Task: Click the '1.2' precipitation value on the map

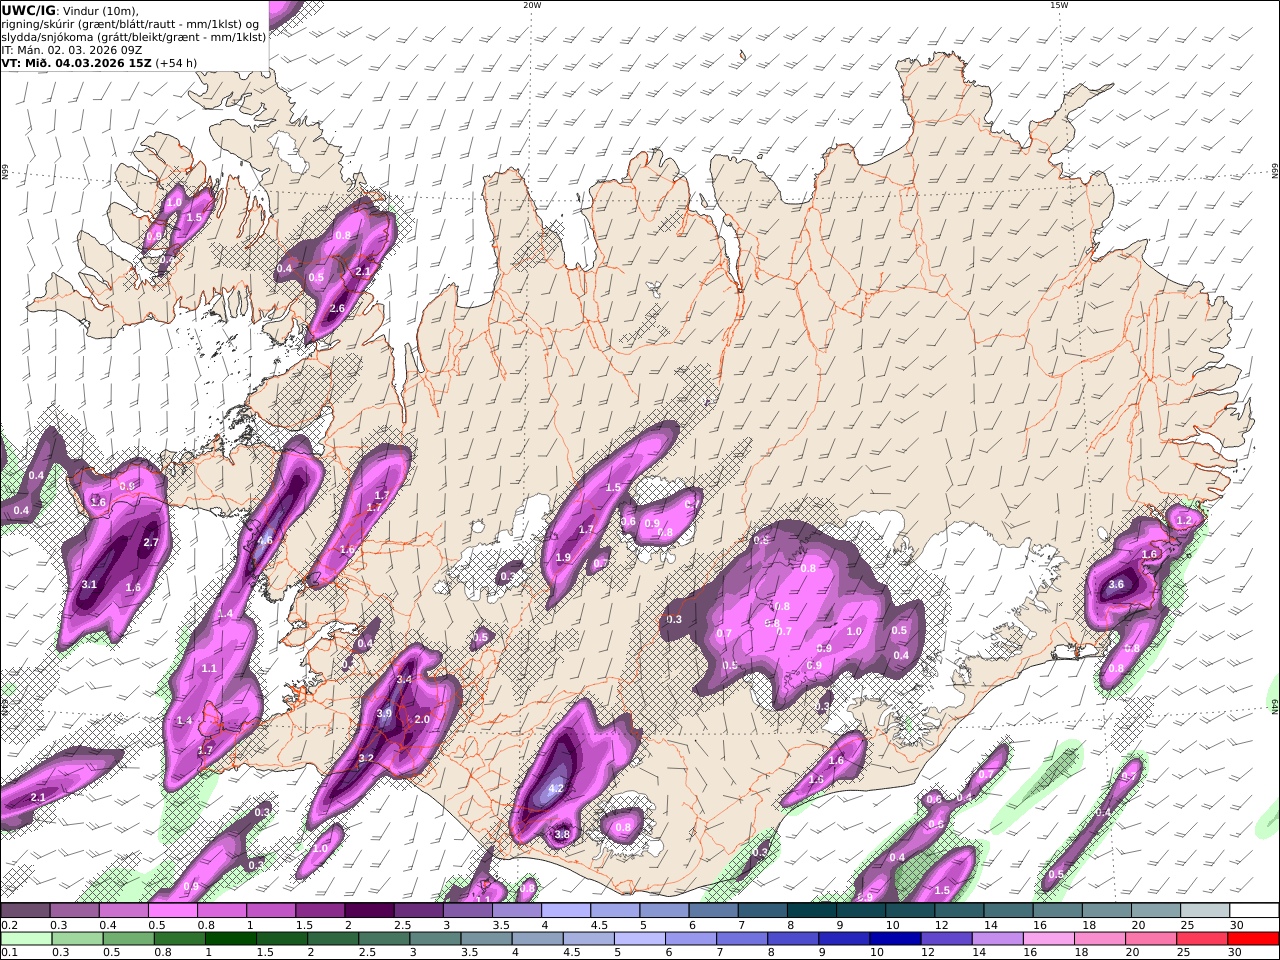Action: 1184,521
